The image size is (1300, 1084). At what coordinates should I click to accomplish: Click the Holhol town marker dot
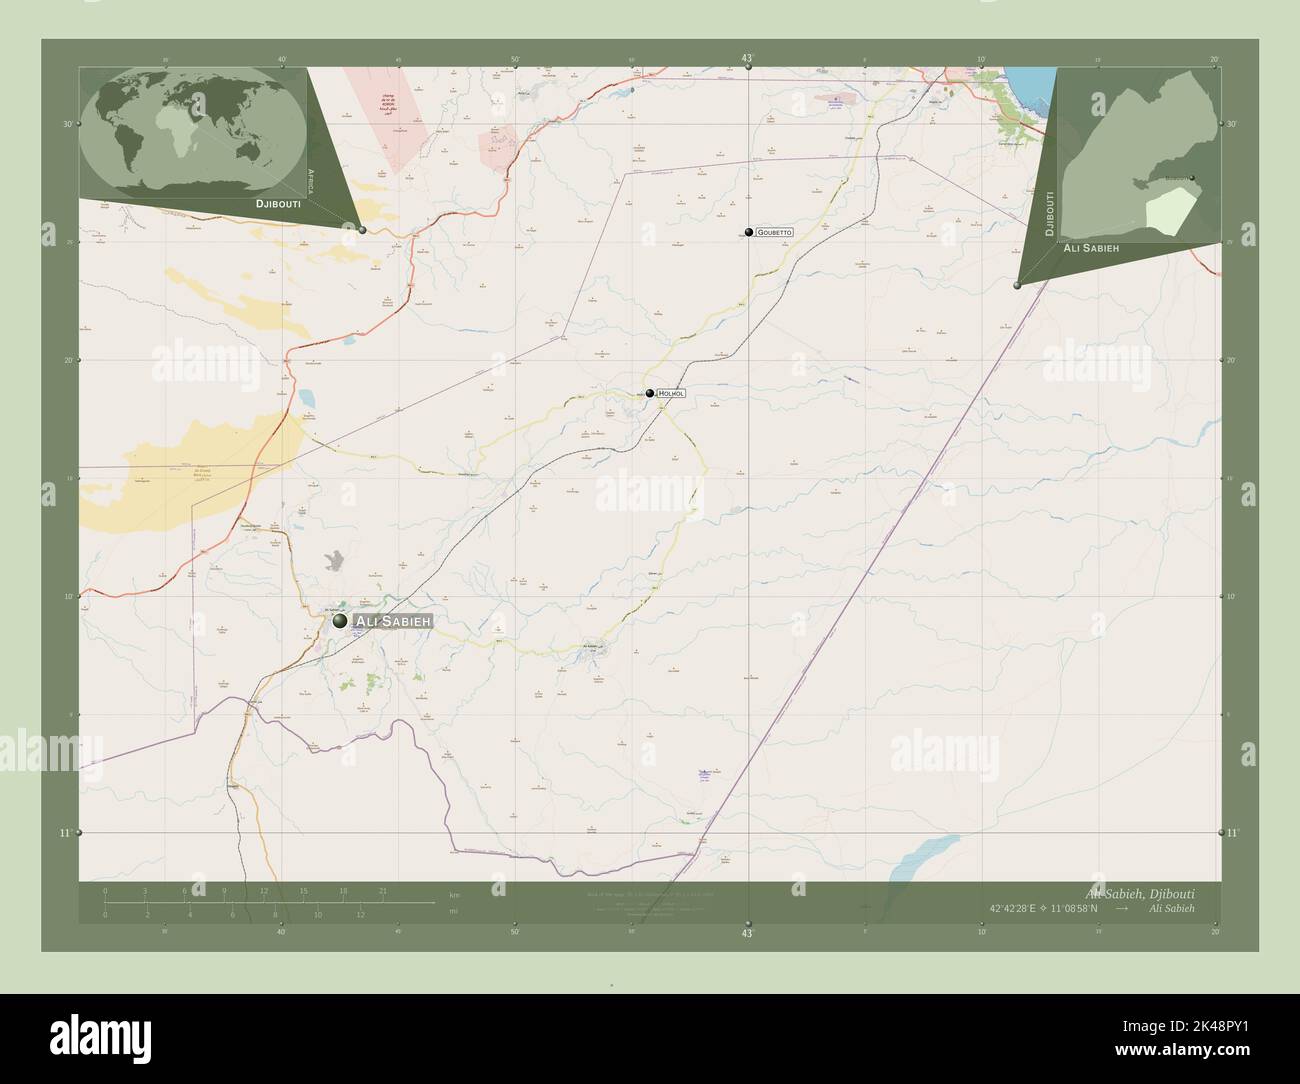point(650,393)
